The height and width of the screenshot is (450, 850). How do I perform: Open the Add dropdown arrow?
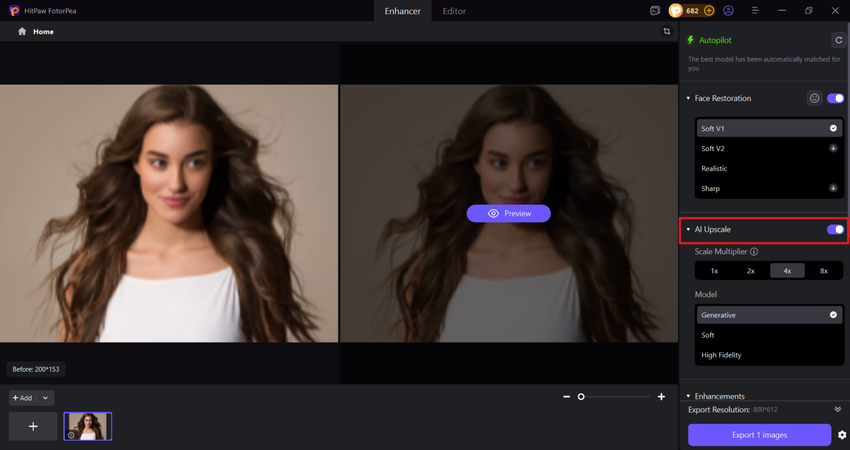point(46,398)
